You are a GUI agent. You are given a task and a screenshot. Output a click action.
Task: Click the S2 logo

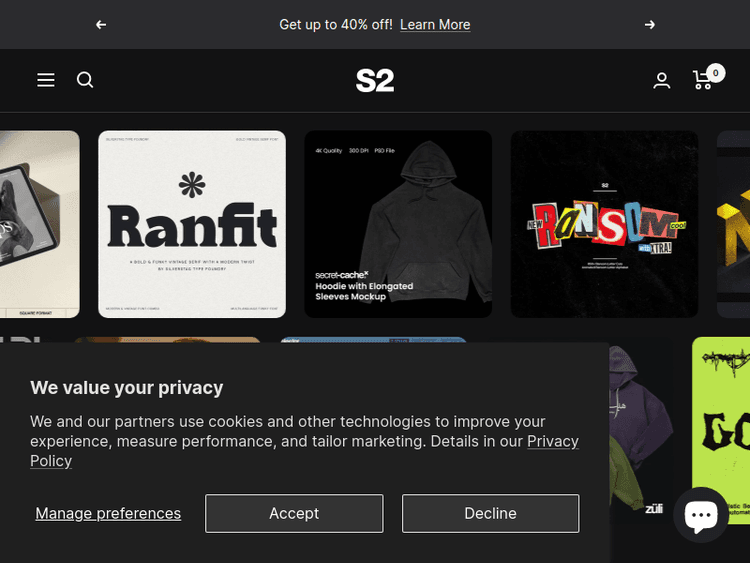375,80
